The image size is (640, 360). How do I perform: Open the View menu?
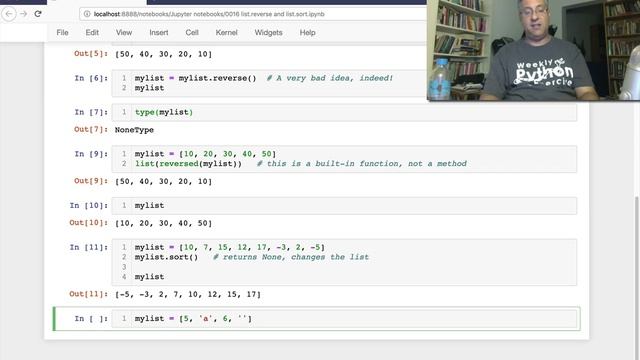tap(124, 33)
